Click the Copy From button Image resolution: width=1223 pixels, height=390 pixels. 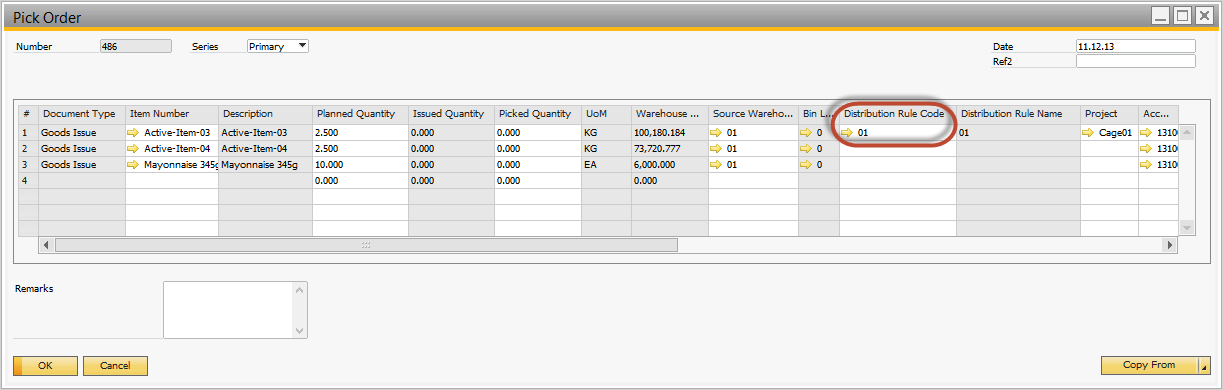(1148, 365)
